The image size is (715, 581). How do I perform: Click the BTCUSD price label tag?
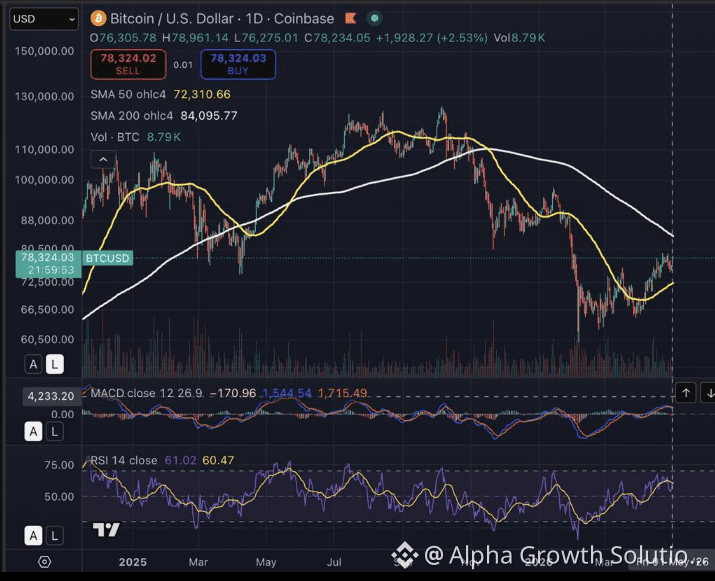point(108,259)
